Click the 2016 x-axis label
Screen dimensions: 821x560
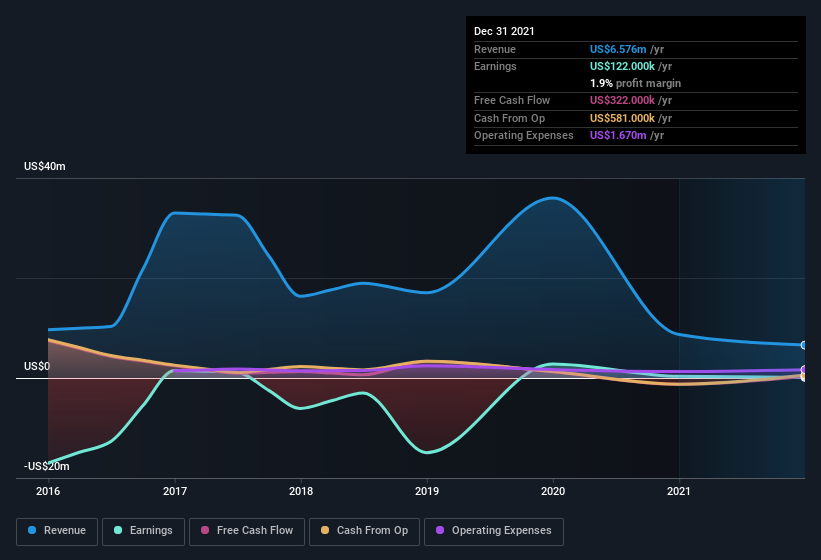tap(48, 491)
